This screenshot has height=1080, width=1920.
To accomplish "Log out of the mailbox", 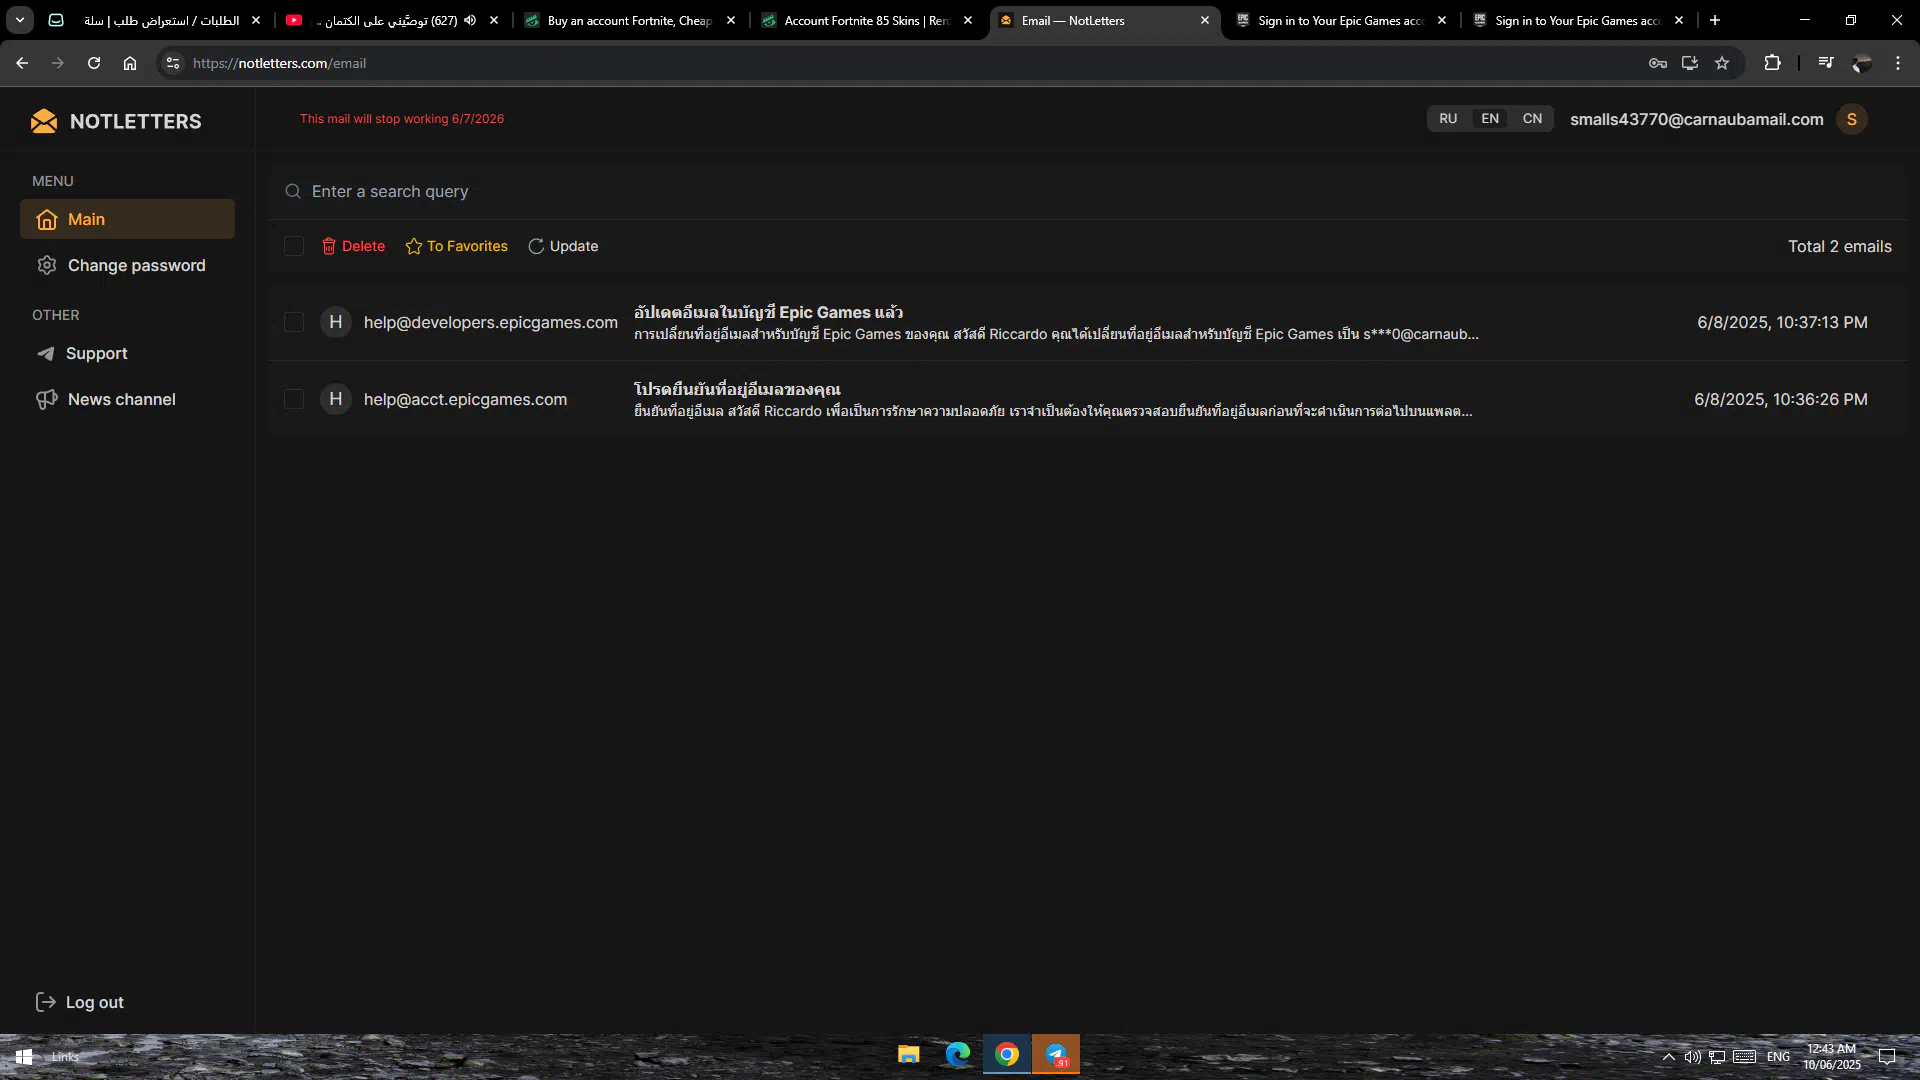I will pos(80,1002).
